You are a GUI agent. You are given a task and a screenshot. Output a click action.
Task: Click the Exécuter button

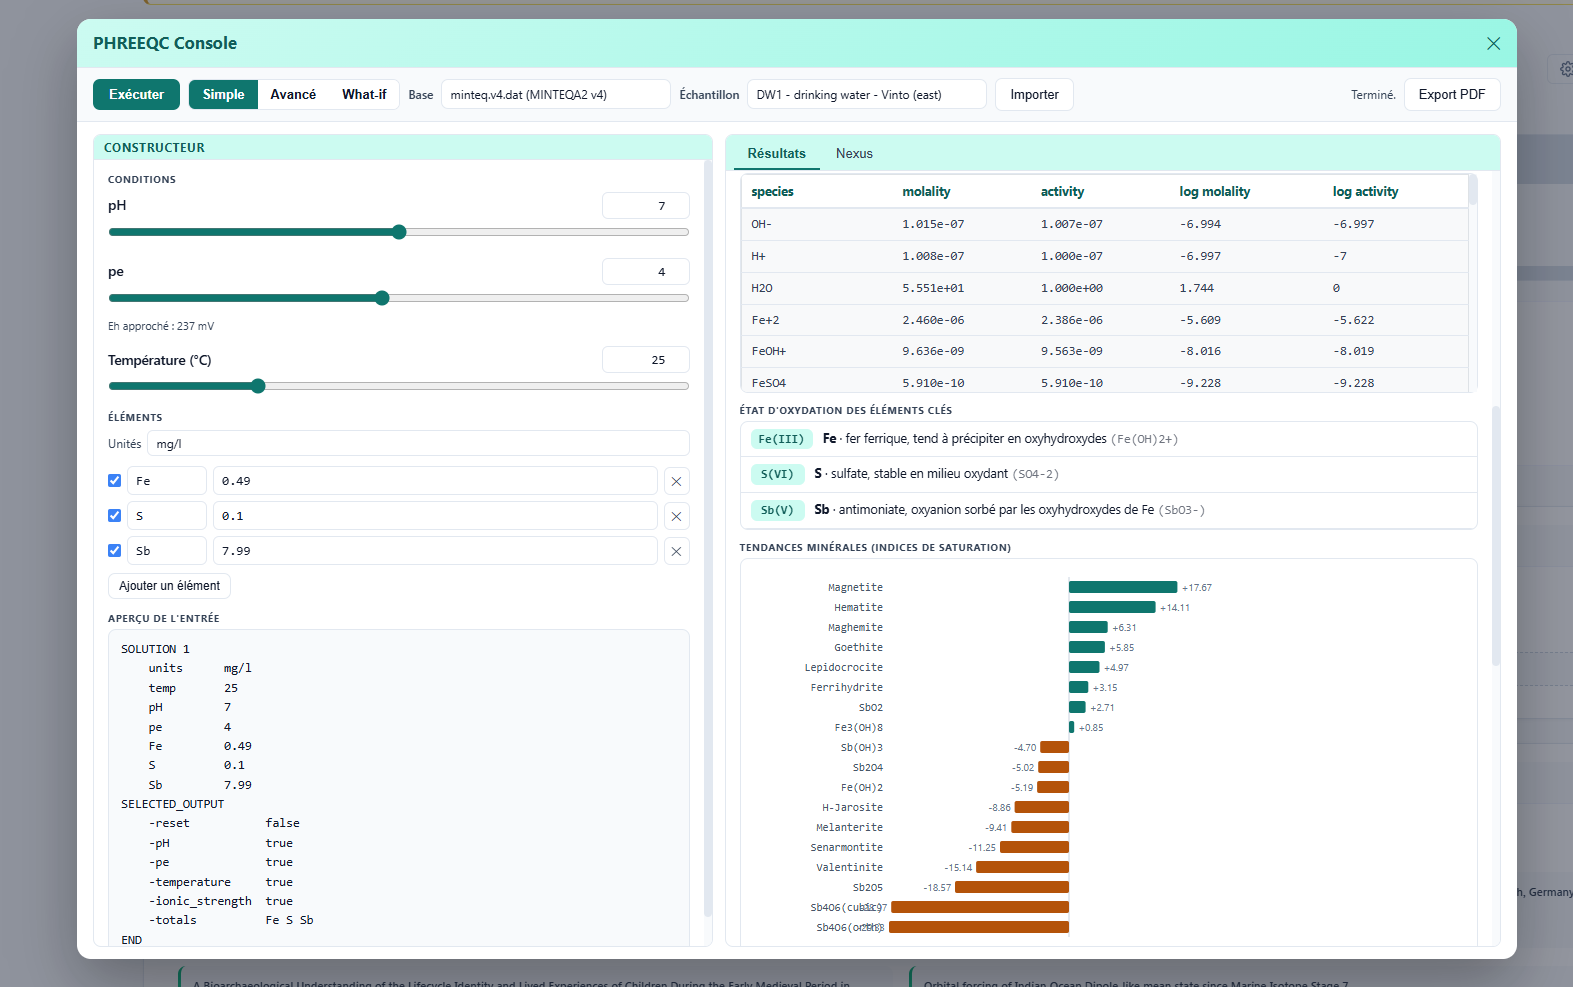click(136, 94)
